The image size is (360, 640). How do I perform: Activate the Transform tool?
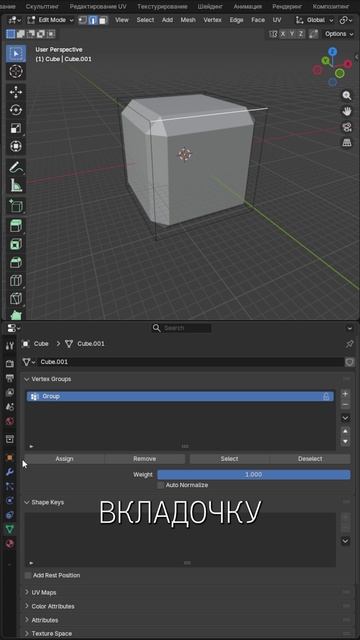16,146
